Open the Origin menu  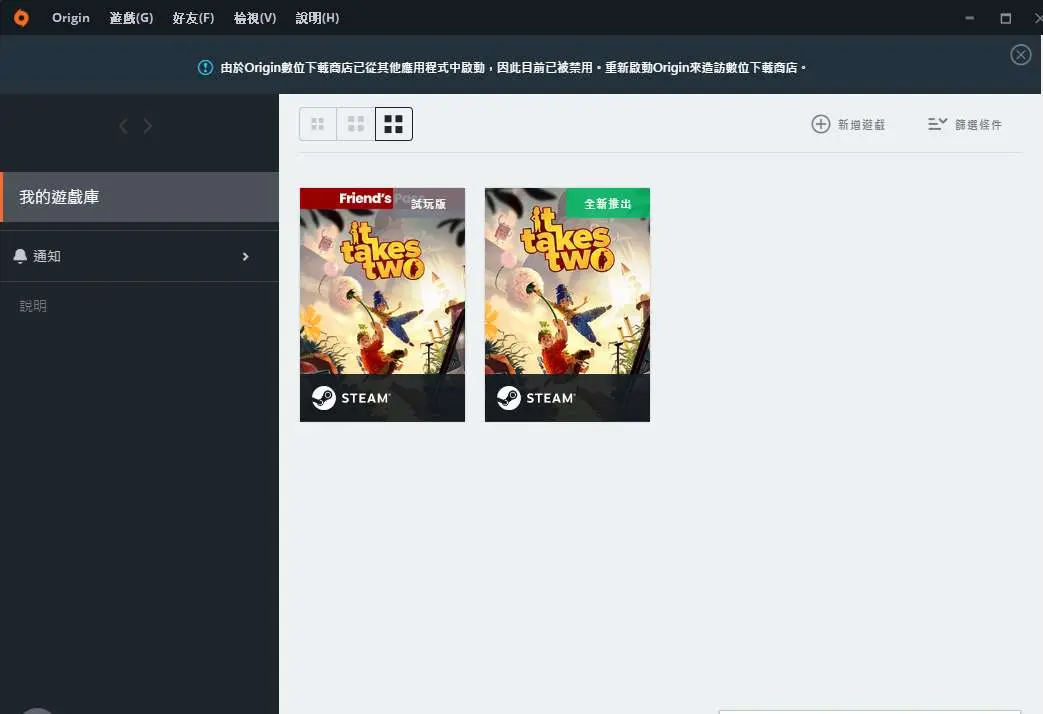[x=71, y=18]
